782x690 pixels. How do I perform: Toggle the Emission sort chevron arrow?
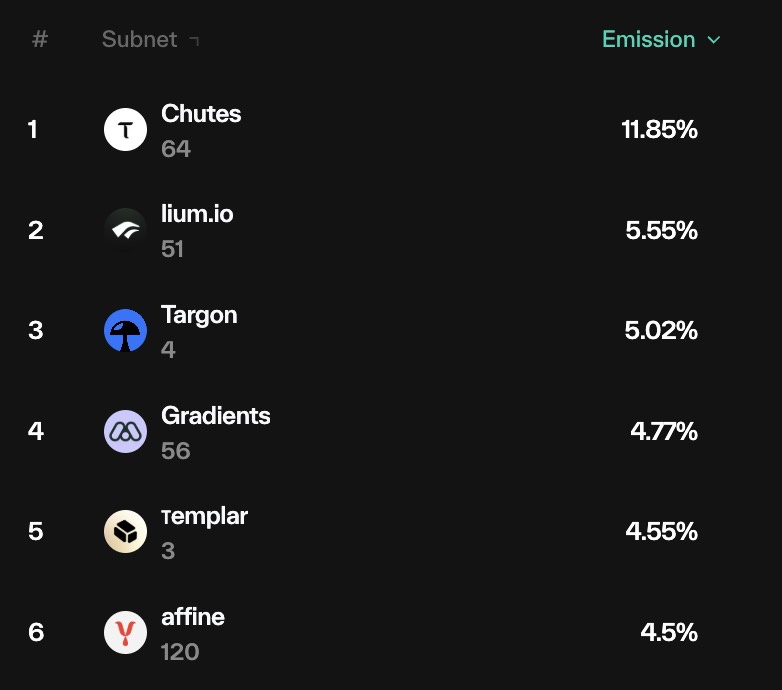(714, 40)
